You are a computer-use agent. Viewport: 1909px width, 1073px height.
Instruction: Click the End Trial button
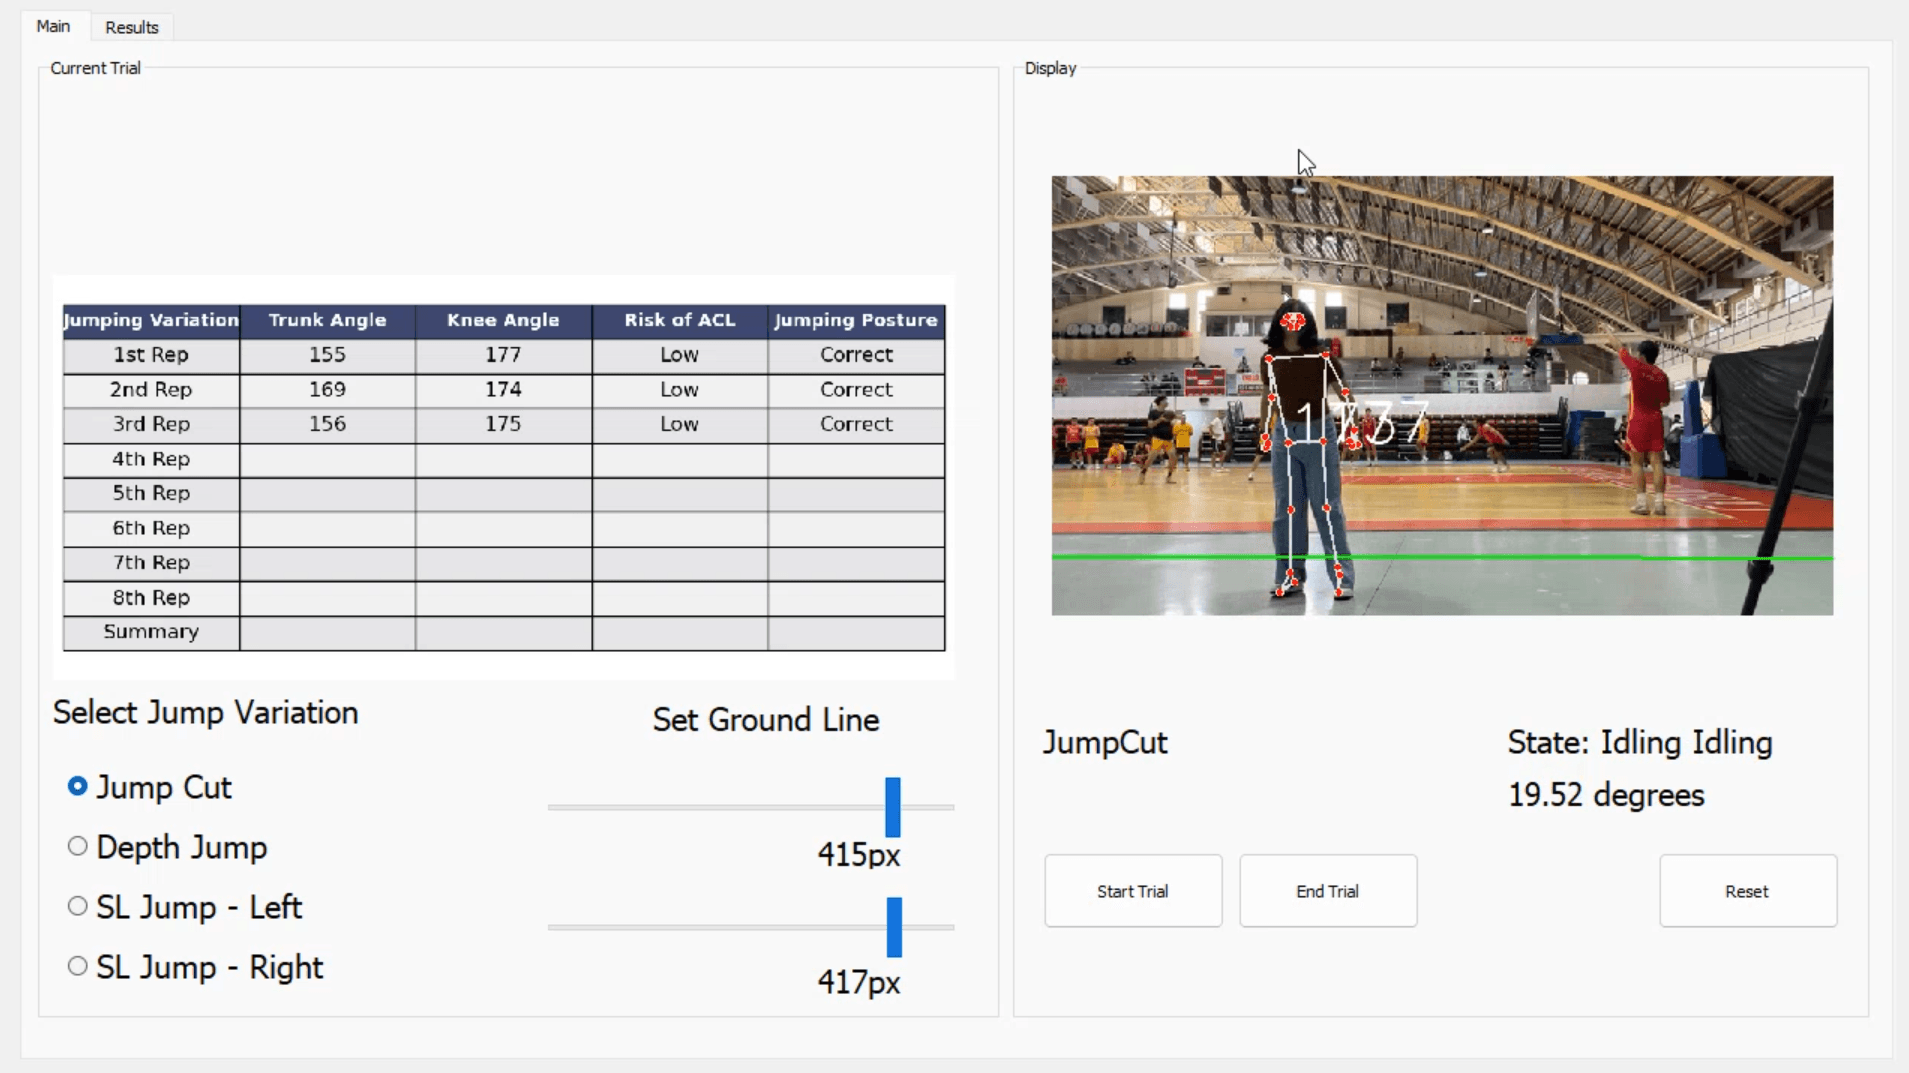pos(1327,891)
